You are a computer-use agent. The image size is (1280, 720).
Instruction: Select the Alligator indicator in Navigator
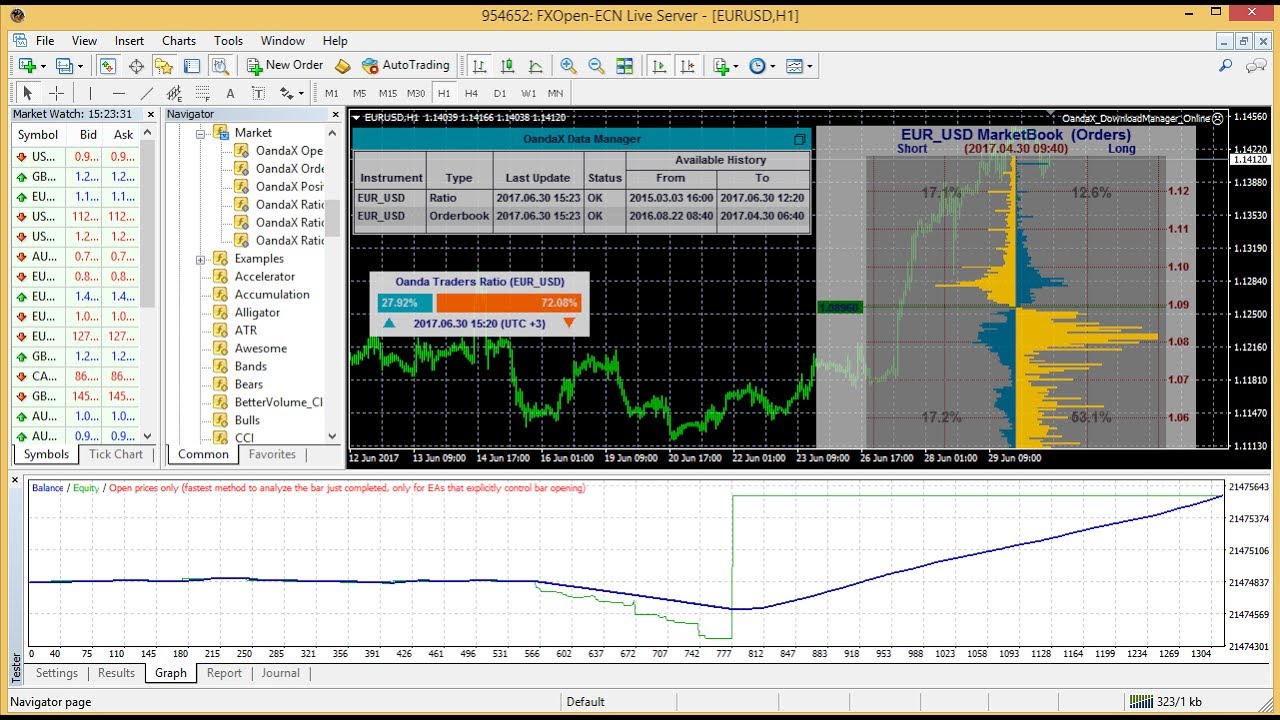[x=257, y=313]
